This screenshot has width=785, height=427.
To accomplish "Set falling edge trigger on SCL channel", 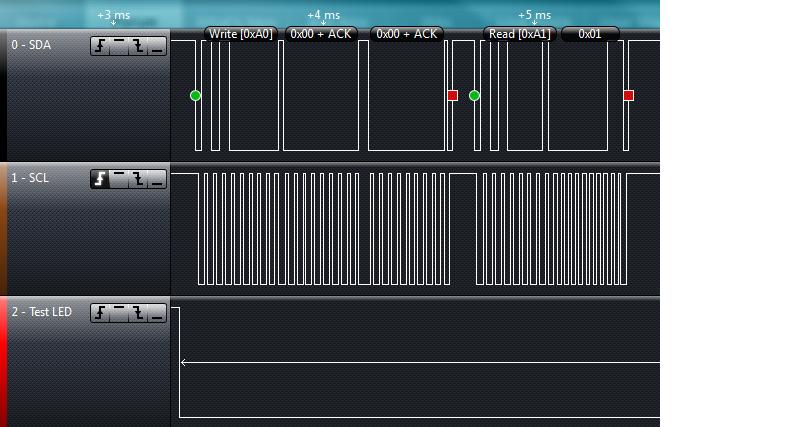I will point(138,179).
